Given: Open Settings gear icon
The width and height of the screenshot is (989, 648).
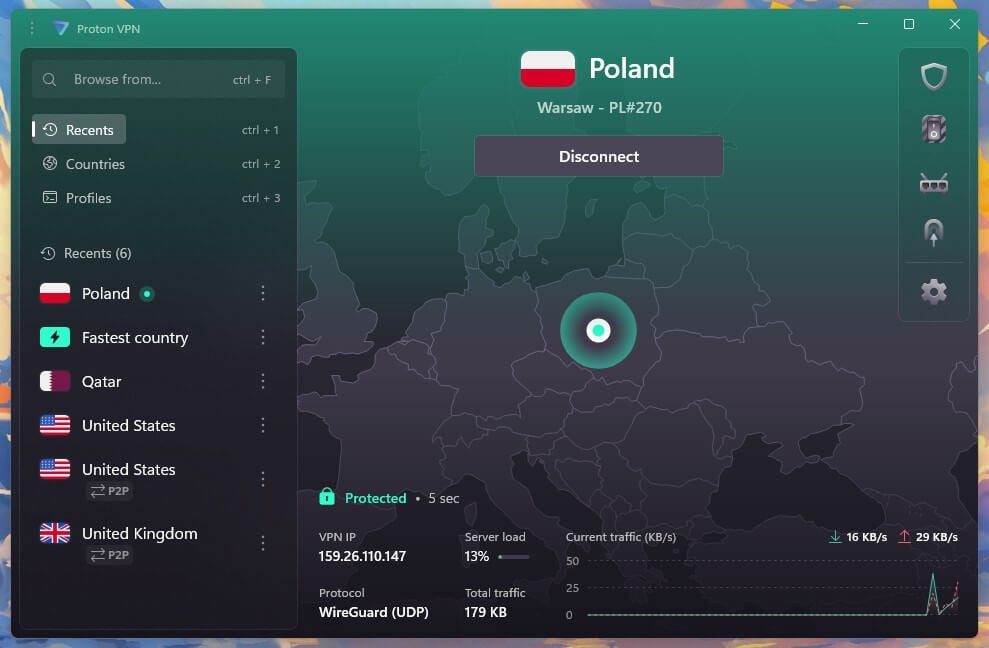Looking at the screenshot, I should coord(933,292).
